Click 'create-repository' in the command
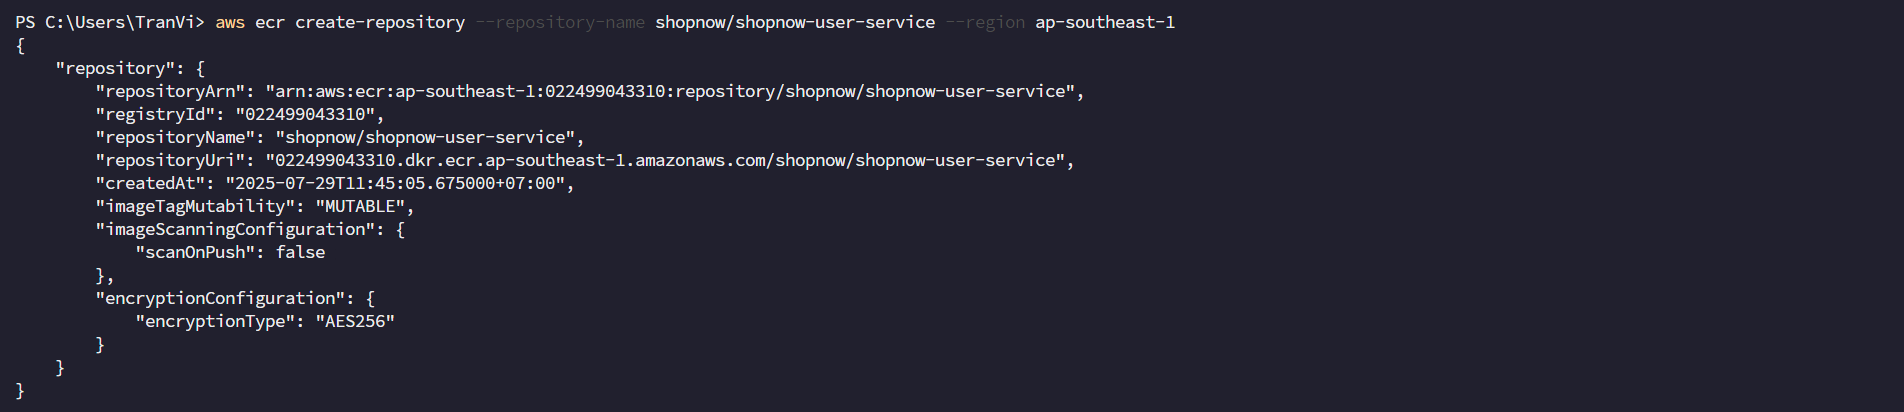The height and width of the screenshot is (412, 1904). (380, 22)
